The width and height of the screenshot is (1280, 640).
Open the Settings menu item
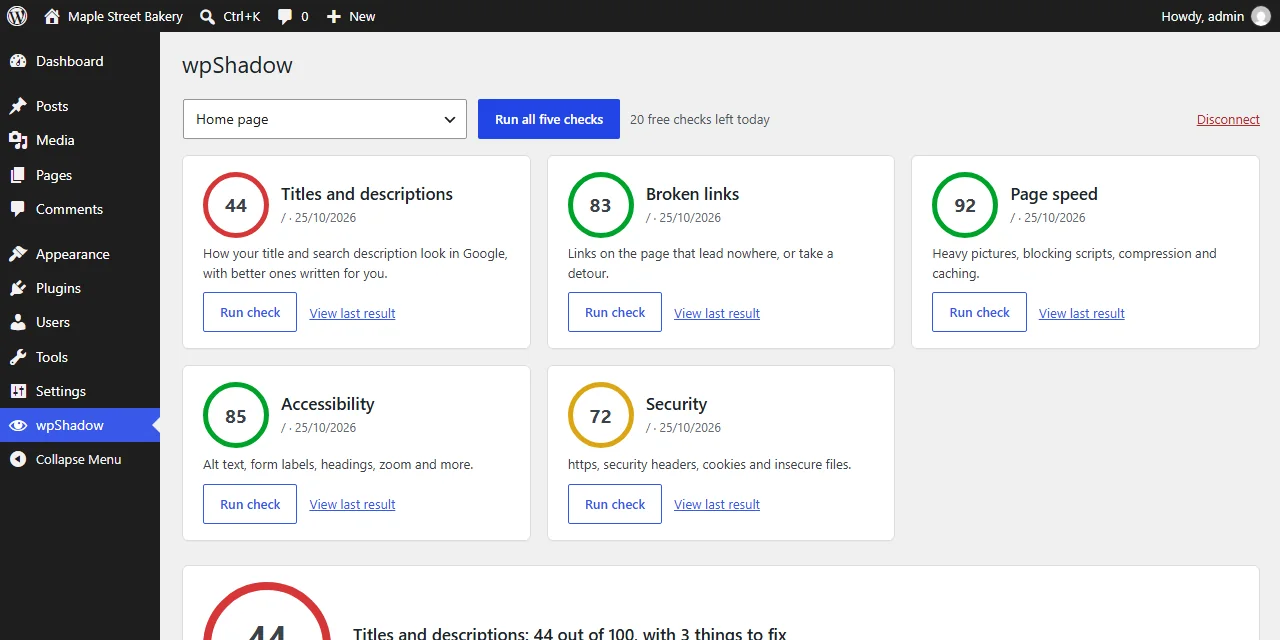80,391
